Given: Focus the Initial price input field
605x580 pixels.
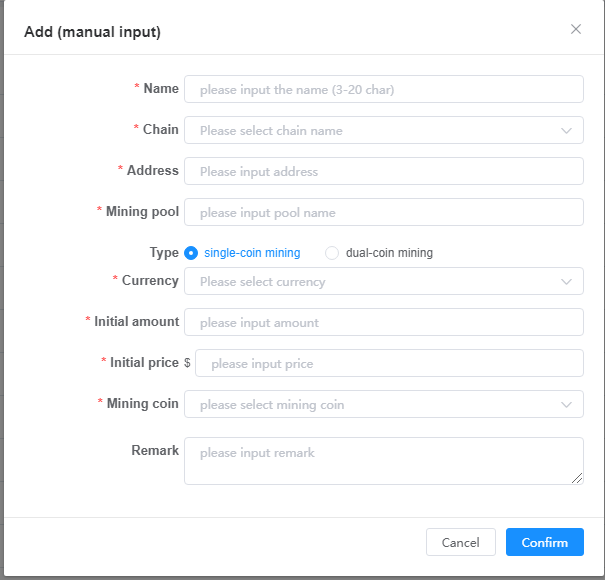Looking at the screenshot, I should (x=389, y=363).
